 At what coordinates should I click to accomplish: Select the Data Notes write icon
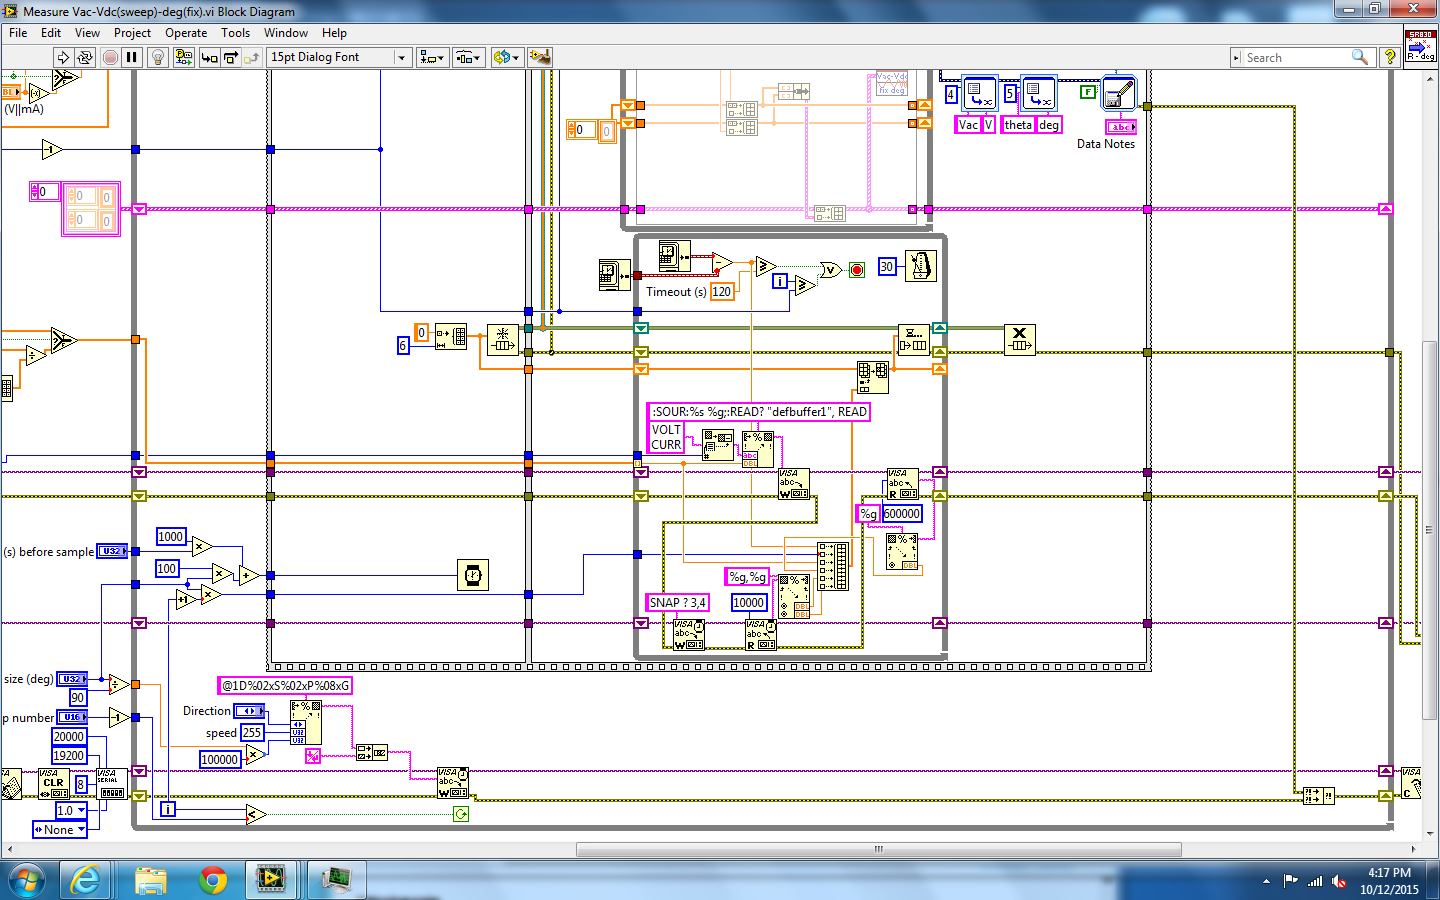click(x=1118, y=93)
